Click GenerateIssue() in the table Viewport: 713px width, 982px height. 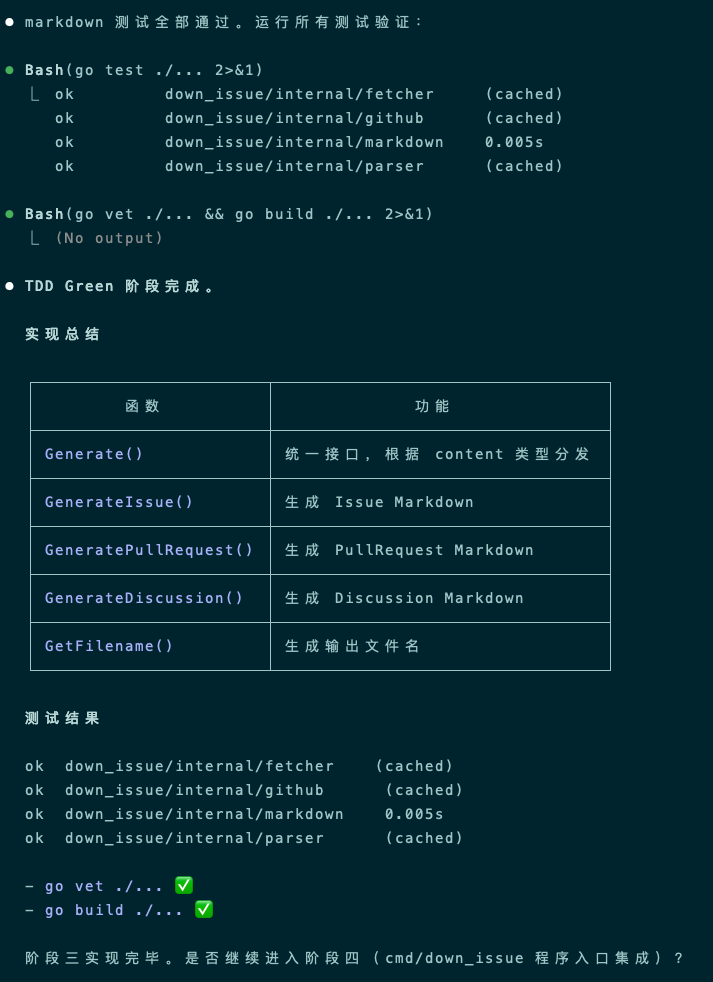[119, 502]
